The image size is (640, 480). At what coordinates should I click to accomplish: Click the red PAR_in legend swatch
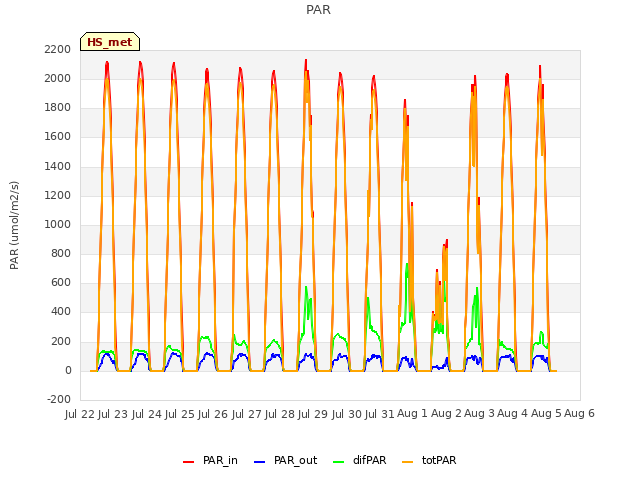click(x=188, y=462)
